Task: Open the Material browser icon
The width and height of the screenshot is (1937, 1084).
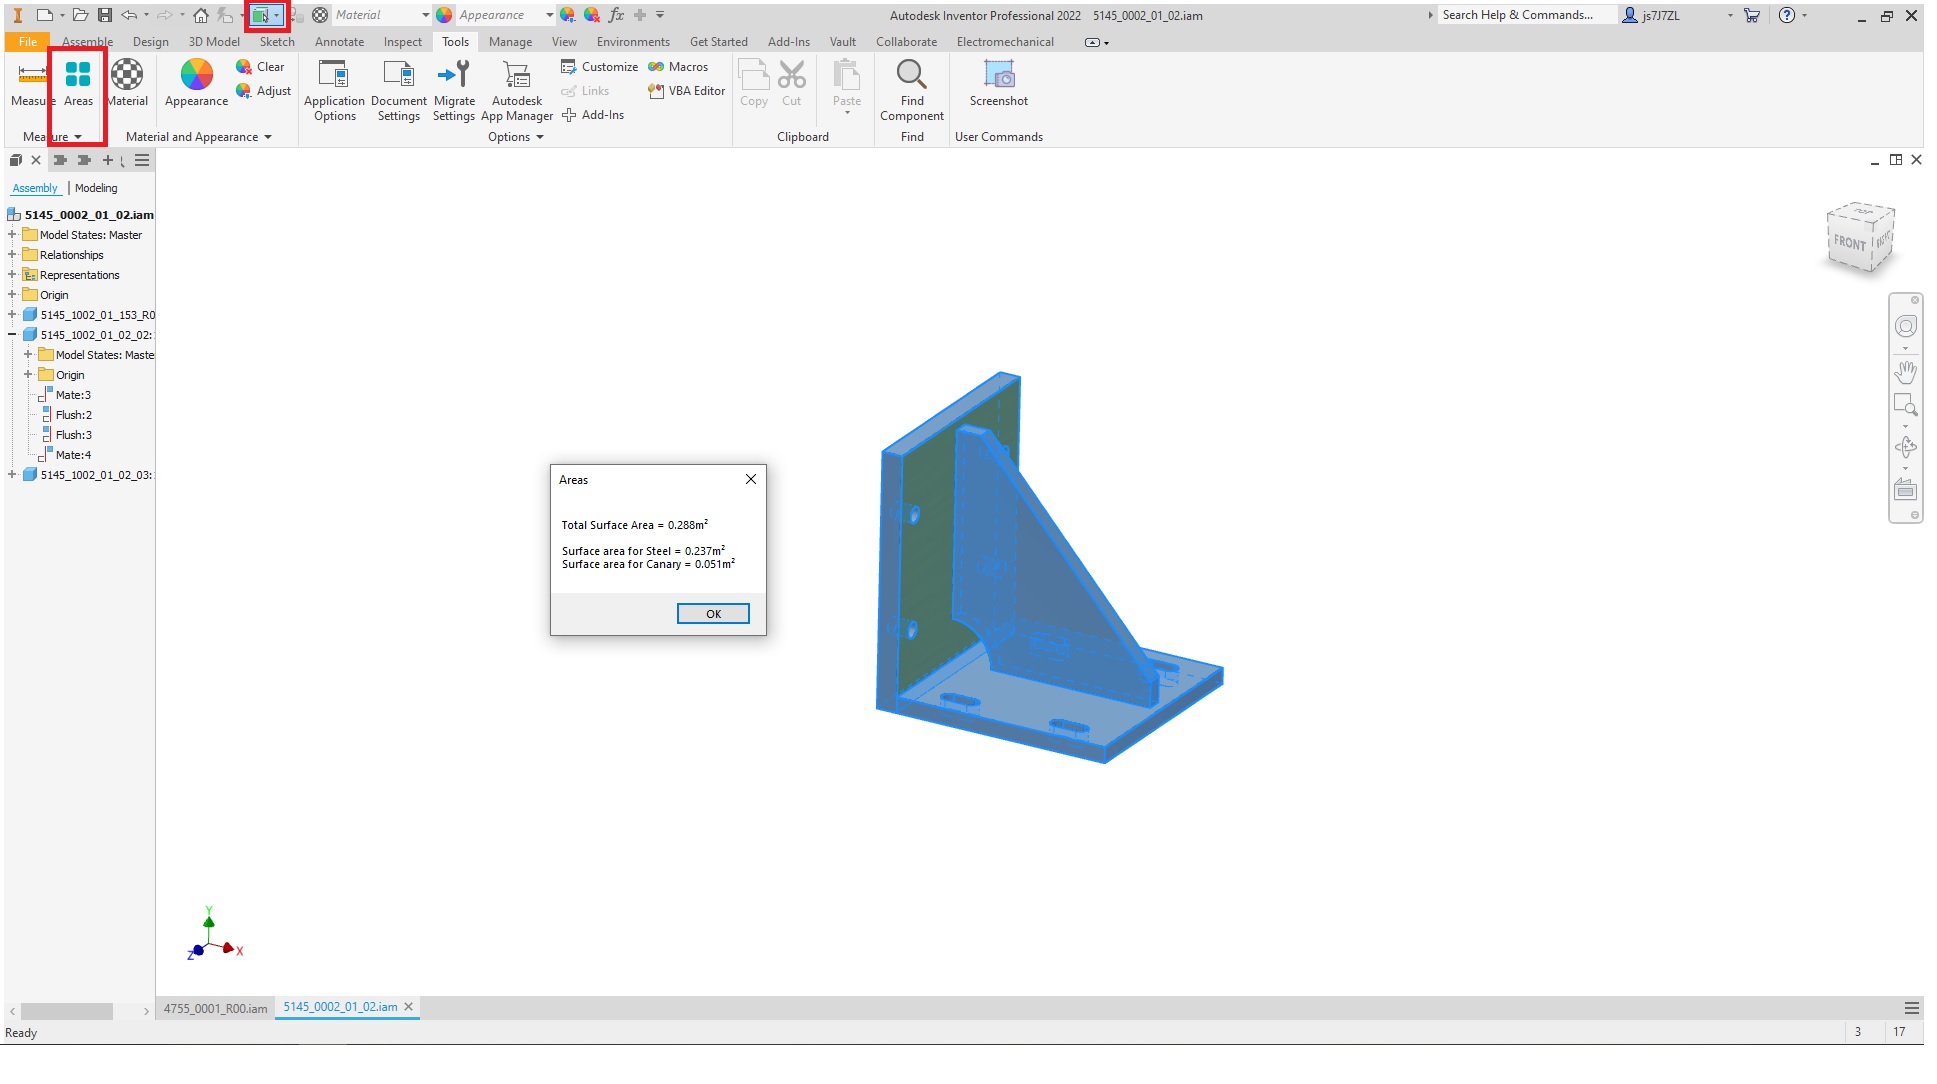Action: pyautogui.click(x=127, y=76)
